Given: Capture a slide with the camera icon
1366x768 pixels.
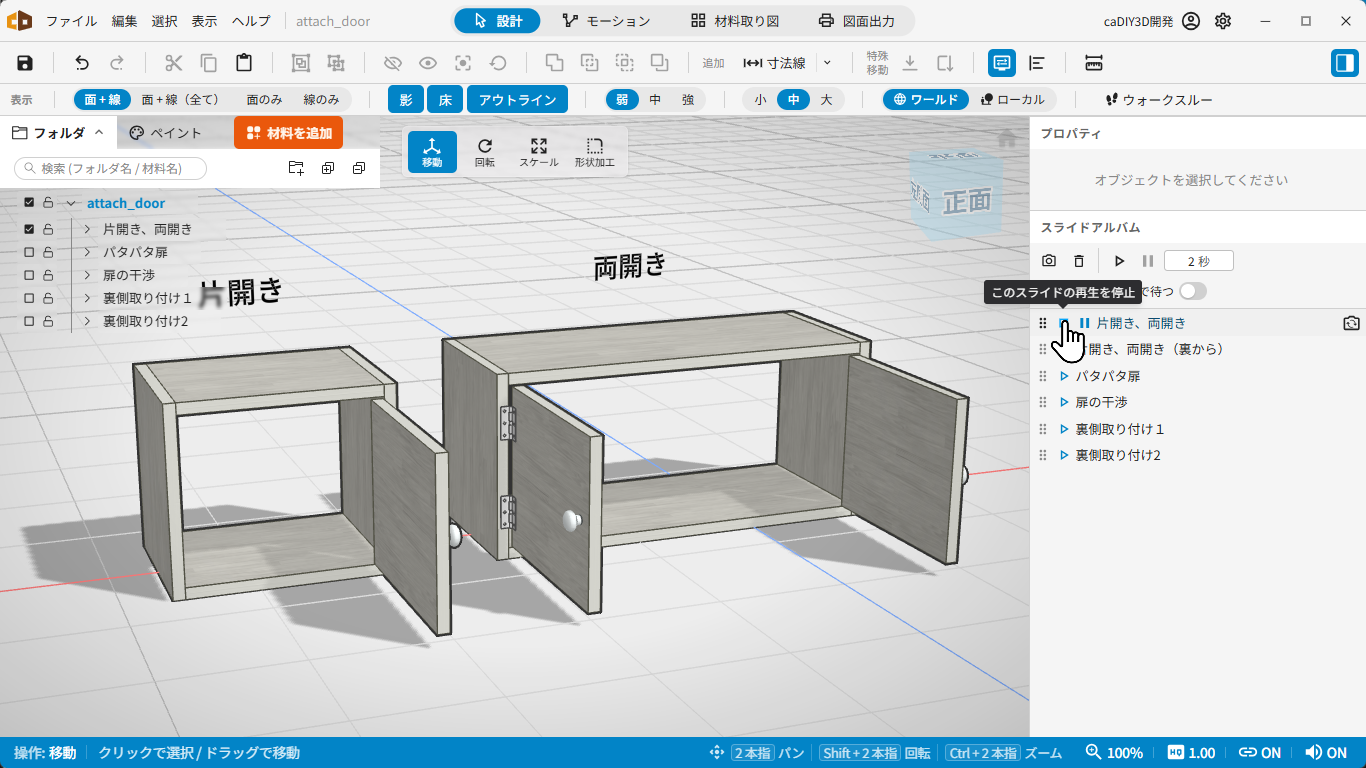Looking at the screenshot, I should [1049, 261].
